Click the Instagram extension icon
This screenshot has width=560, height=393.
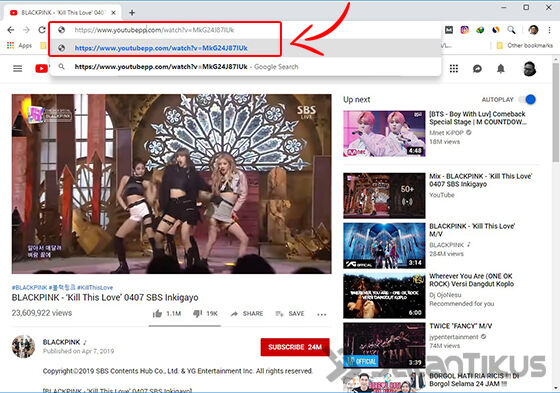[464, 30]
